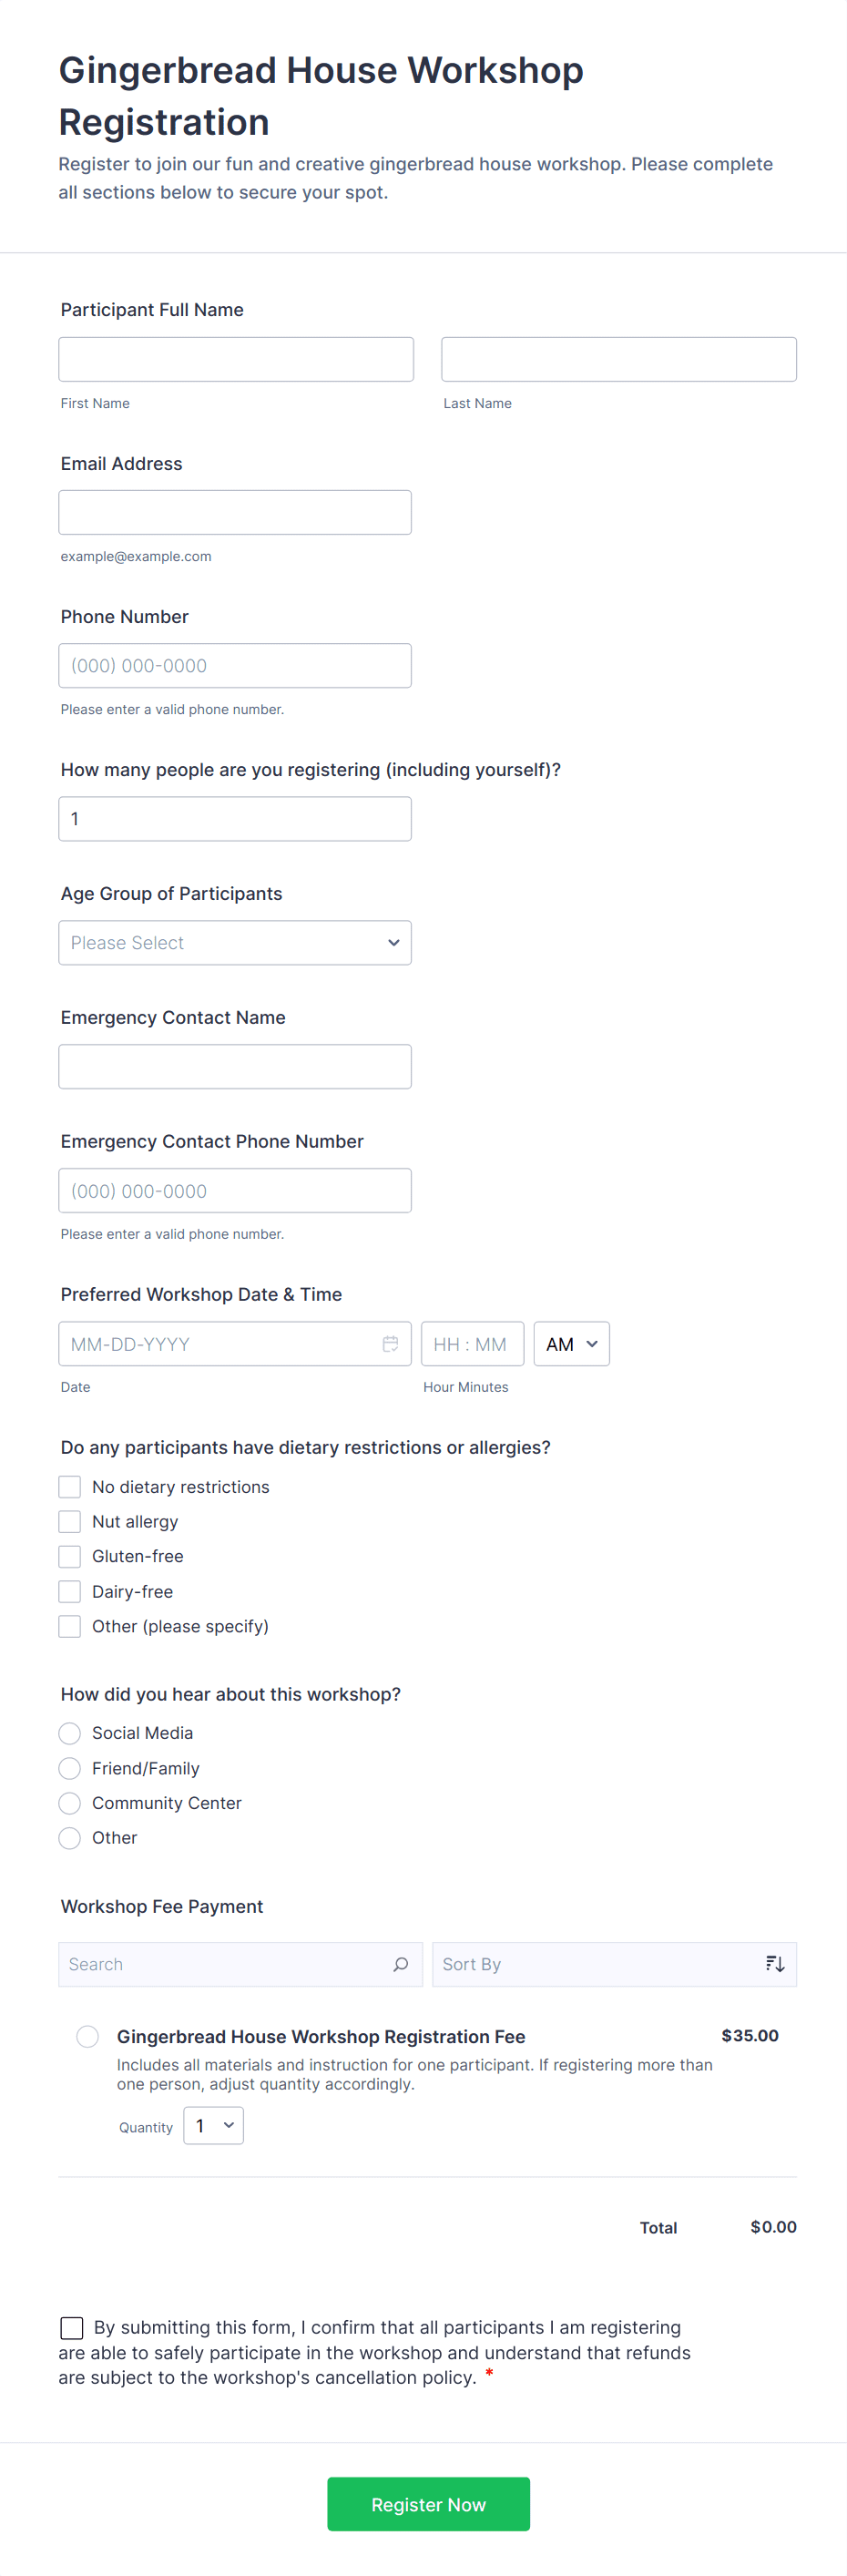The height and width of the screenshot is (2576, 847).
Task: Expand the Quantity dropdown
Action: click(x=213, y=2126)
